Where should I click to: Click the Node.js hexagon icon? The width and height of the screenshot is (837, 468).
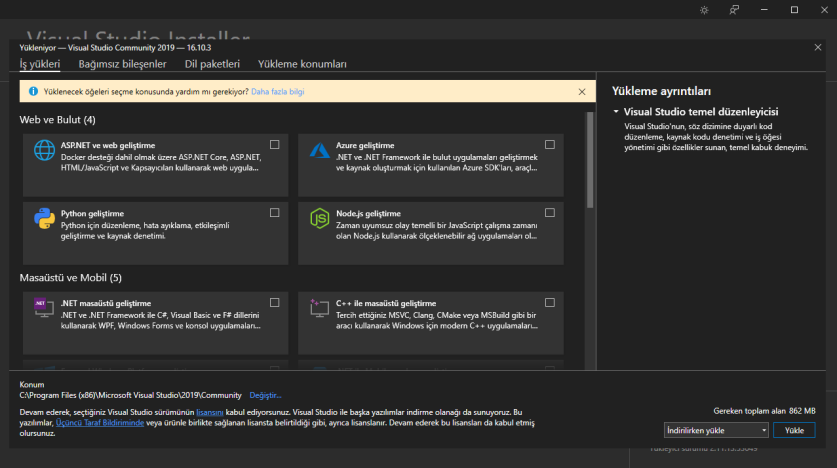tap(320, 218)
